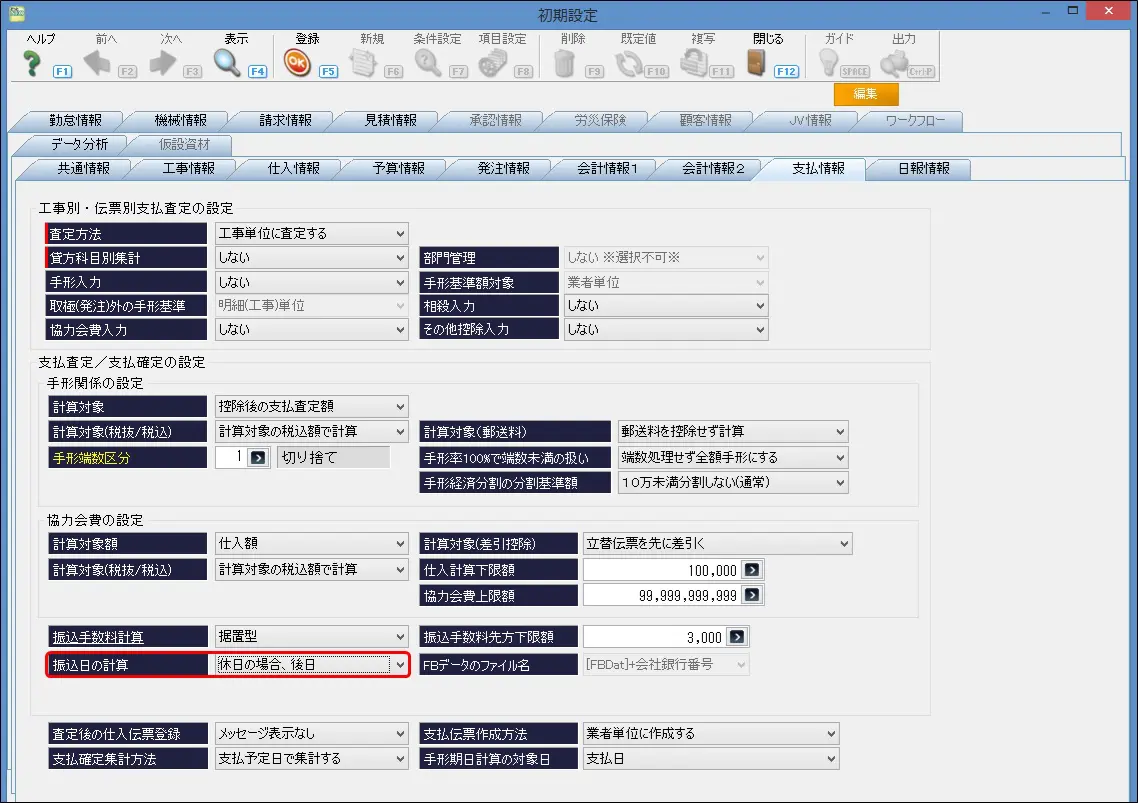The height and width of the screenshot is (803, 1138).
Task: Switch to the 会計情報2 tab
Action: [713, 168]
